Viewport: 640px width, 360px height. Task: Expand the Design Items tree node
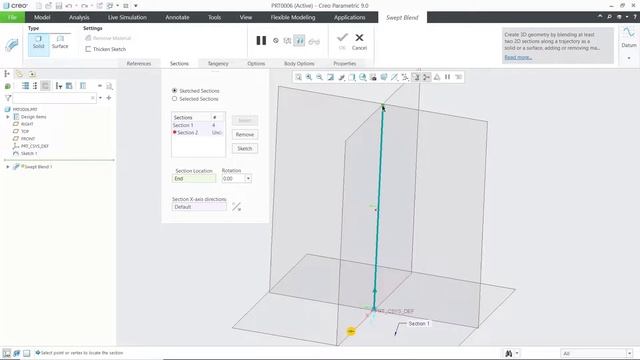click(8, 117)
